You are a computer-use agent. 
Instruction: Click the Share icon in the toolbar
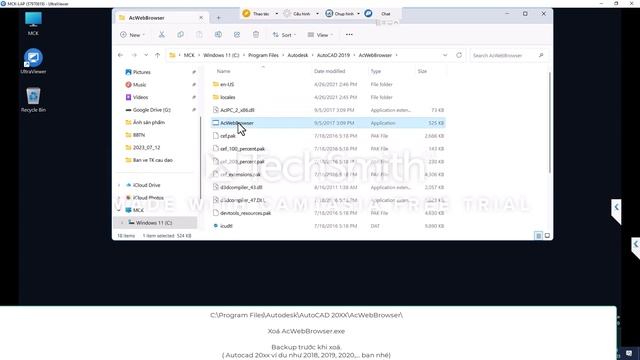point(237,35)
